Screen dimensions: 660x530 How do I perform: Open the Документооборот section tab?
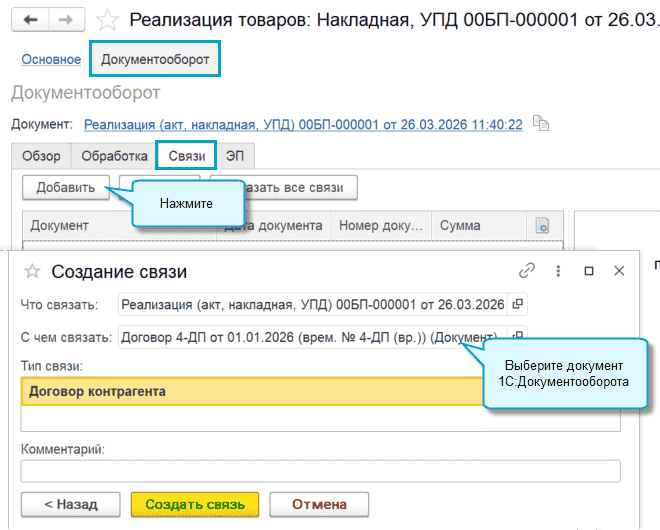tap(155, 59)
